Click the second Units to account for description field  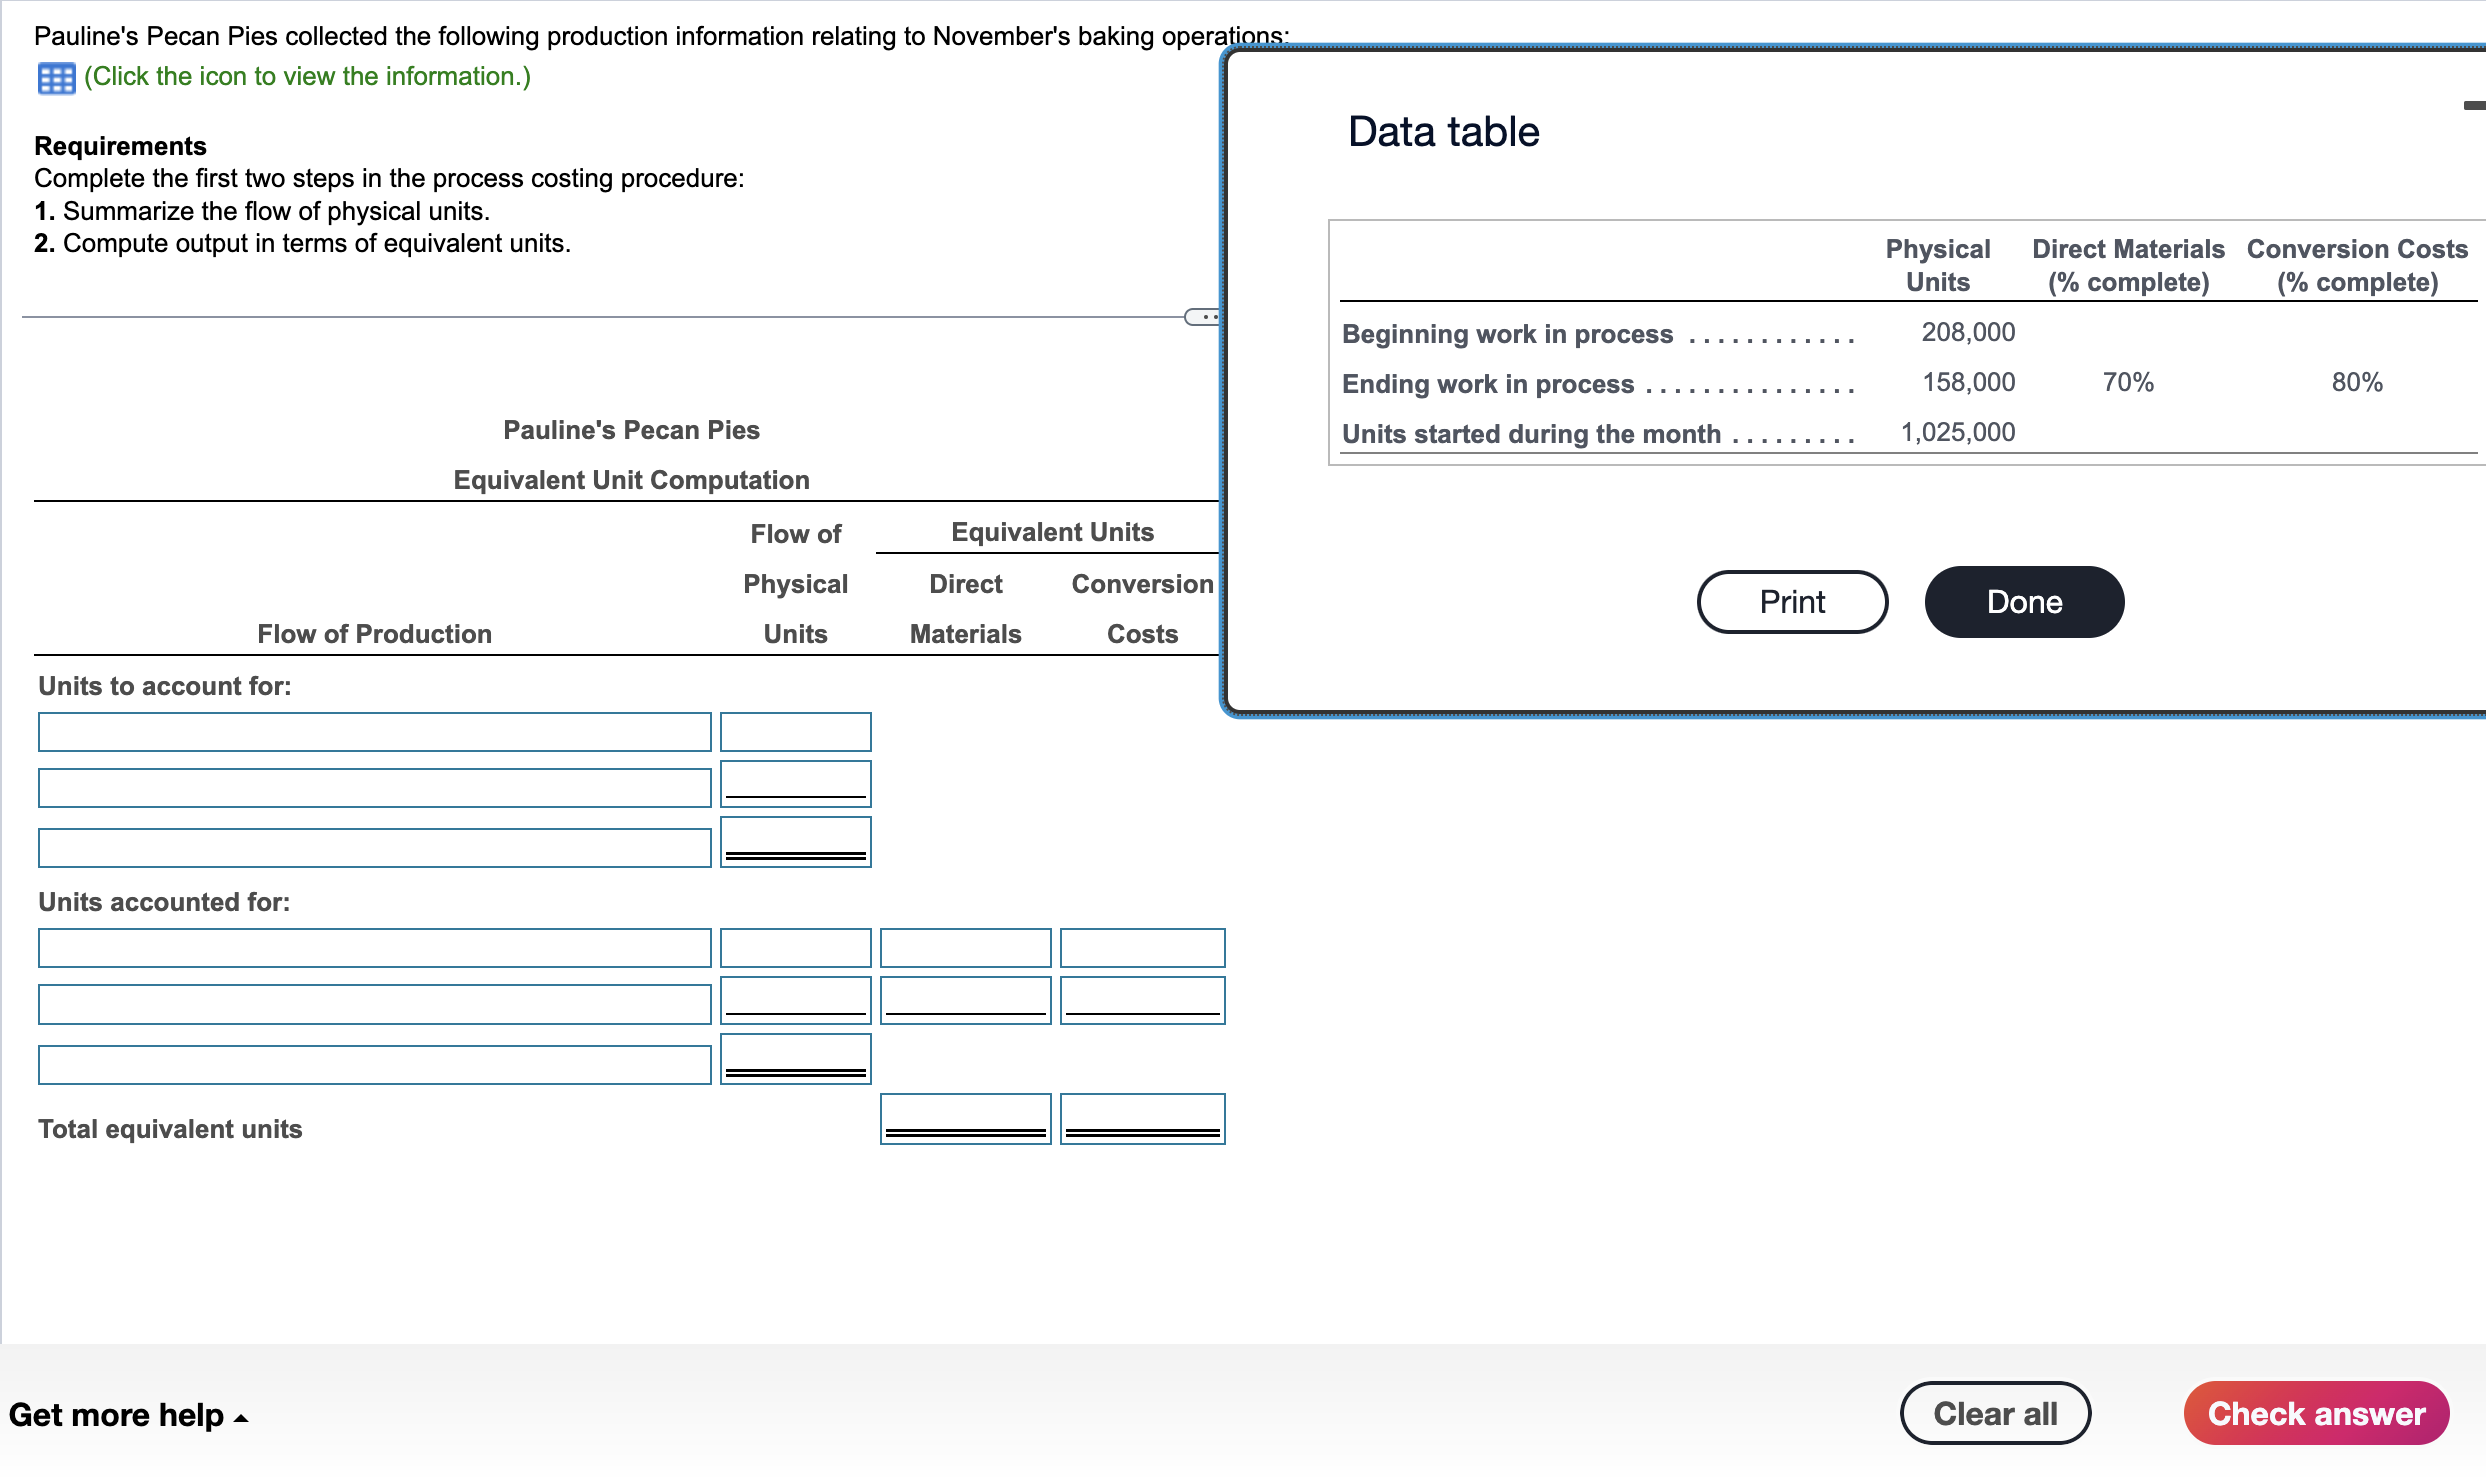pyautogui.click(x=374, y=787)
